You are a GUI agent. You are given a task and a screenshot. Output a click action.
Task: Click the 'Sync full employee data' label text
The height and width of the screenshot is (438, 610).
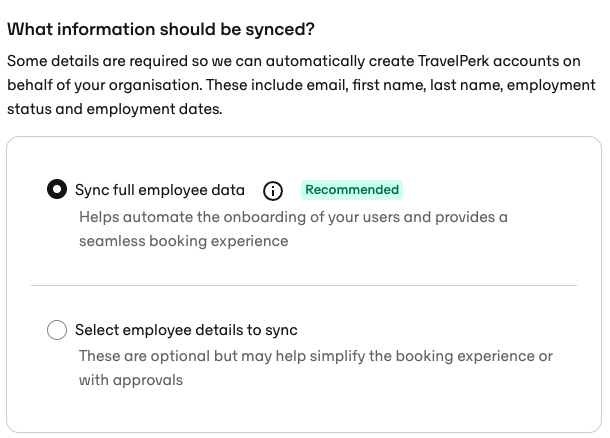pyautogui.click(x=160, y=190)
